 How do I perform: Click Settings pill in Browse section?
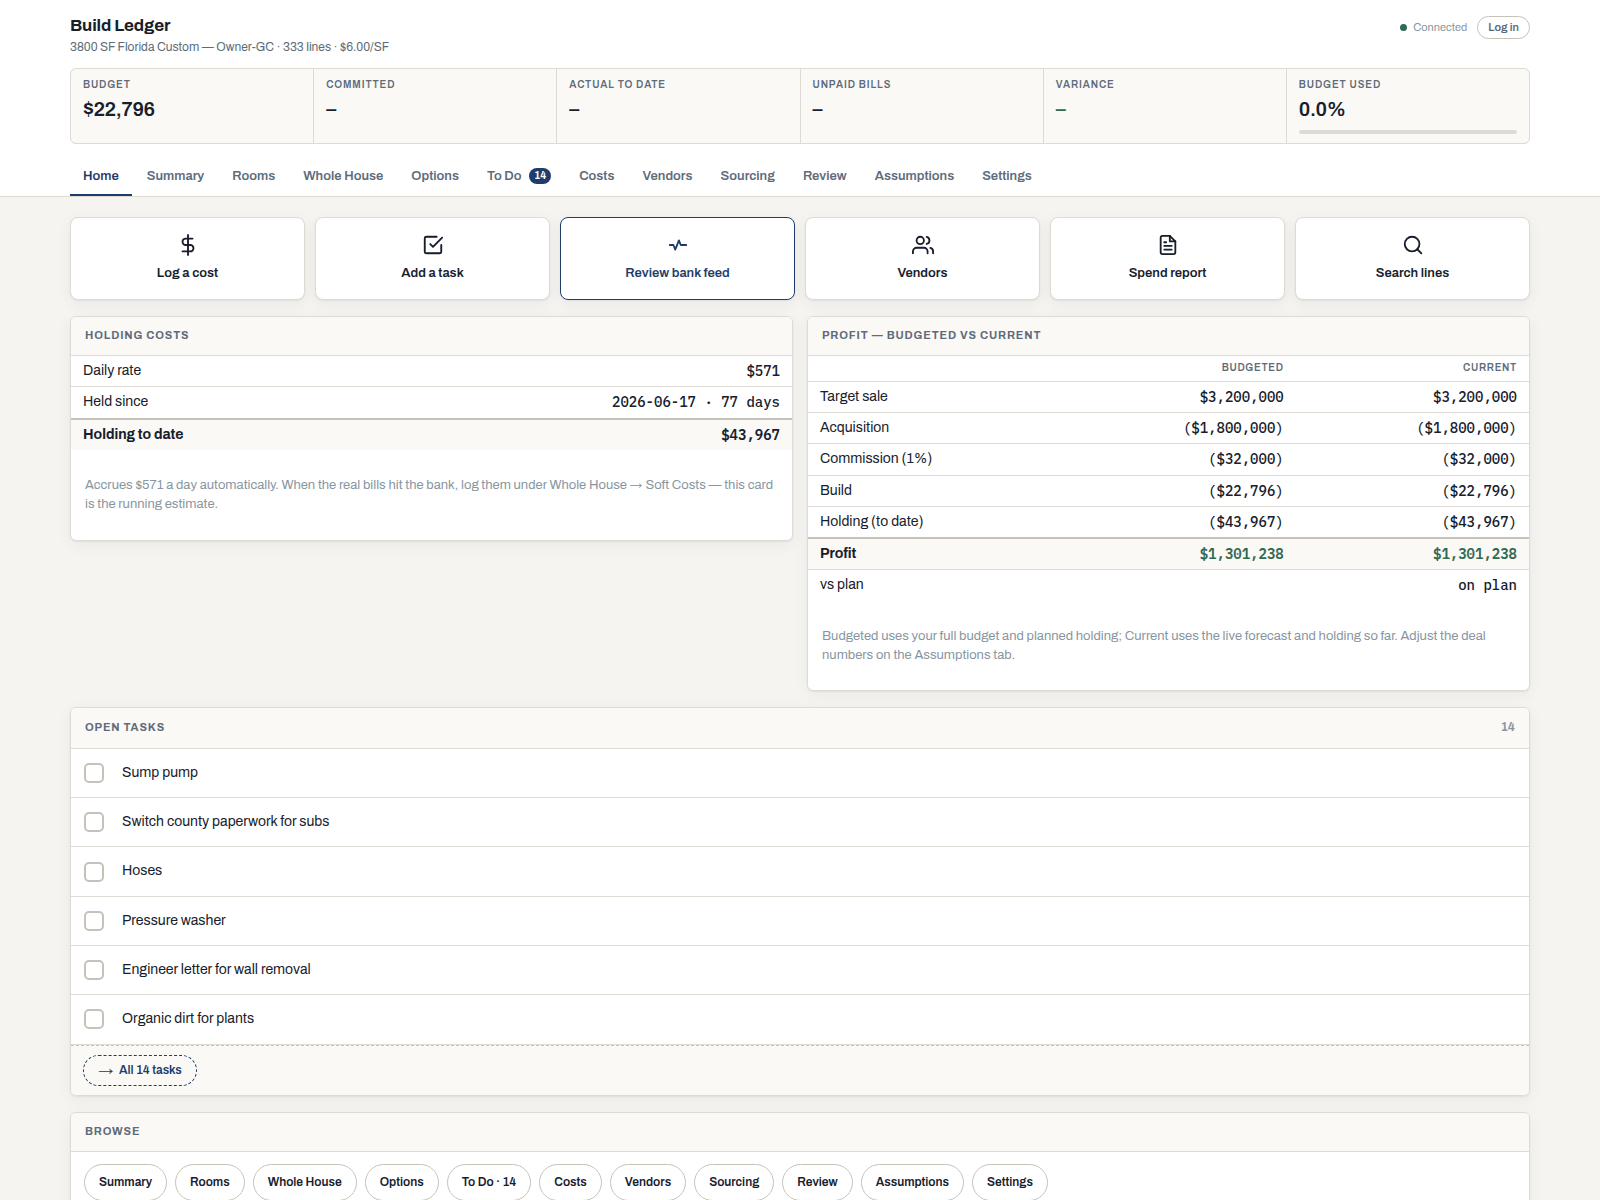(x=1010, y=1182)
